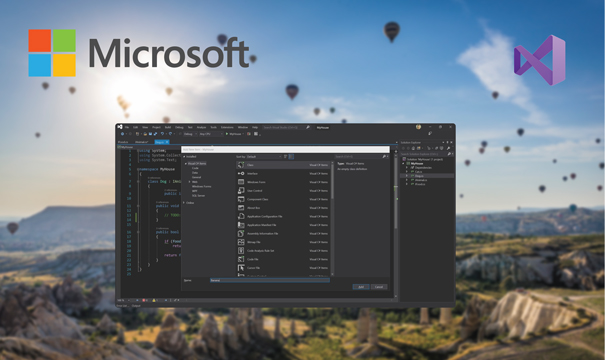Open the Output tab at bottom
Image resolution: width=605 pixels, height=360 pixels.
pyautogui.click(x=136, y=306)
